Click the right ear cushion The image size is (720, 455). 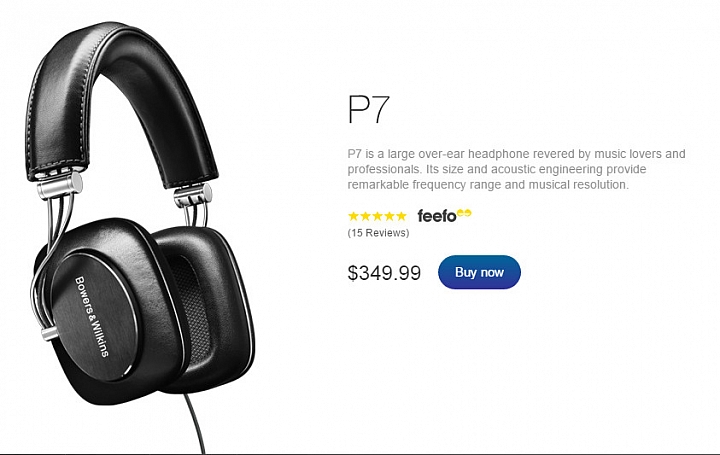tap(202, 310)
